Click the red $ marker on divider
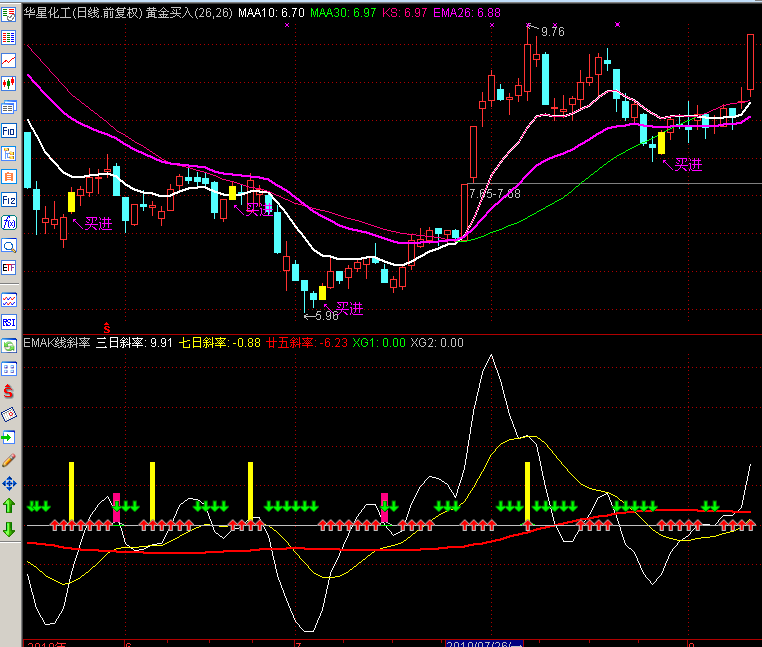 click(107, 327)
